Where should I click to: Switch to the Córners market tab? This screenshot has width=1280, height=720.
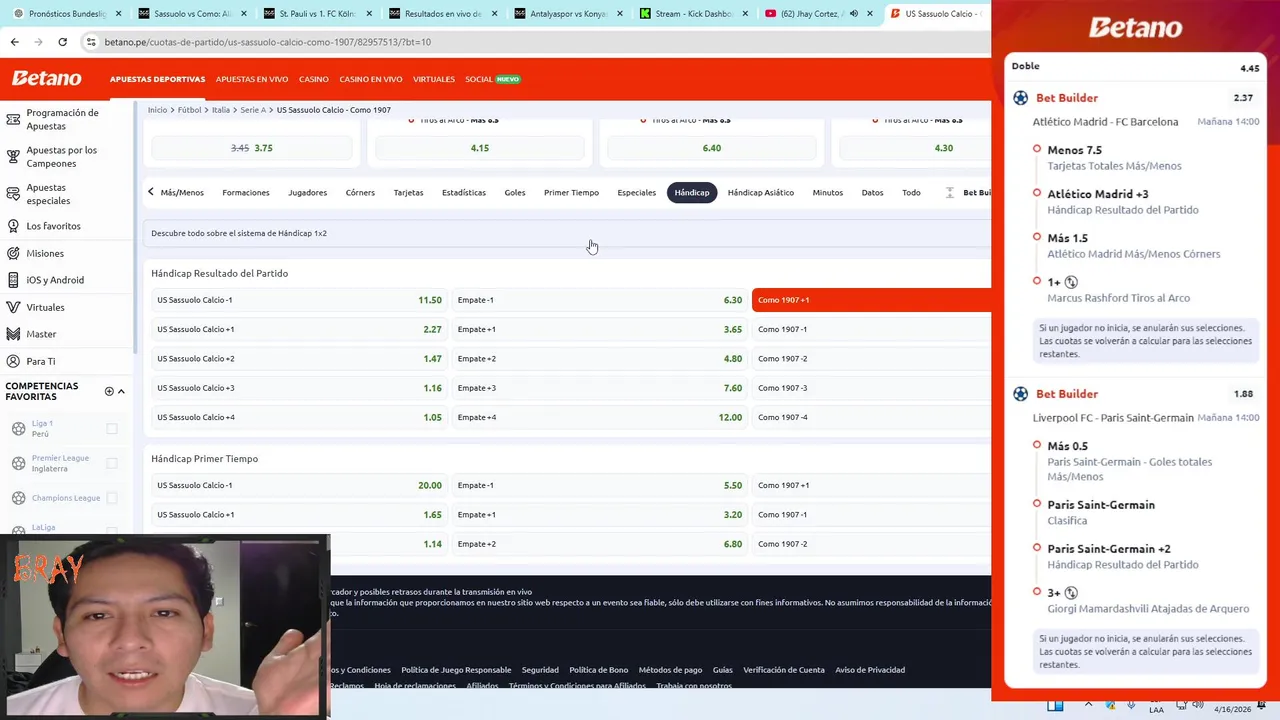click(x=360, y=192)
